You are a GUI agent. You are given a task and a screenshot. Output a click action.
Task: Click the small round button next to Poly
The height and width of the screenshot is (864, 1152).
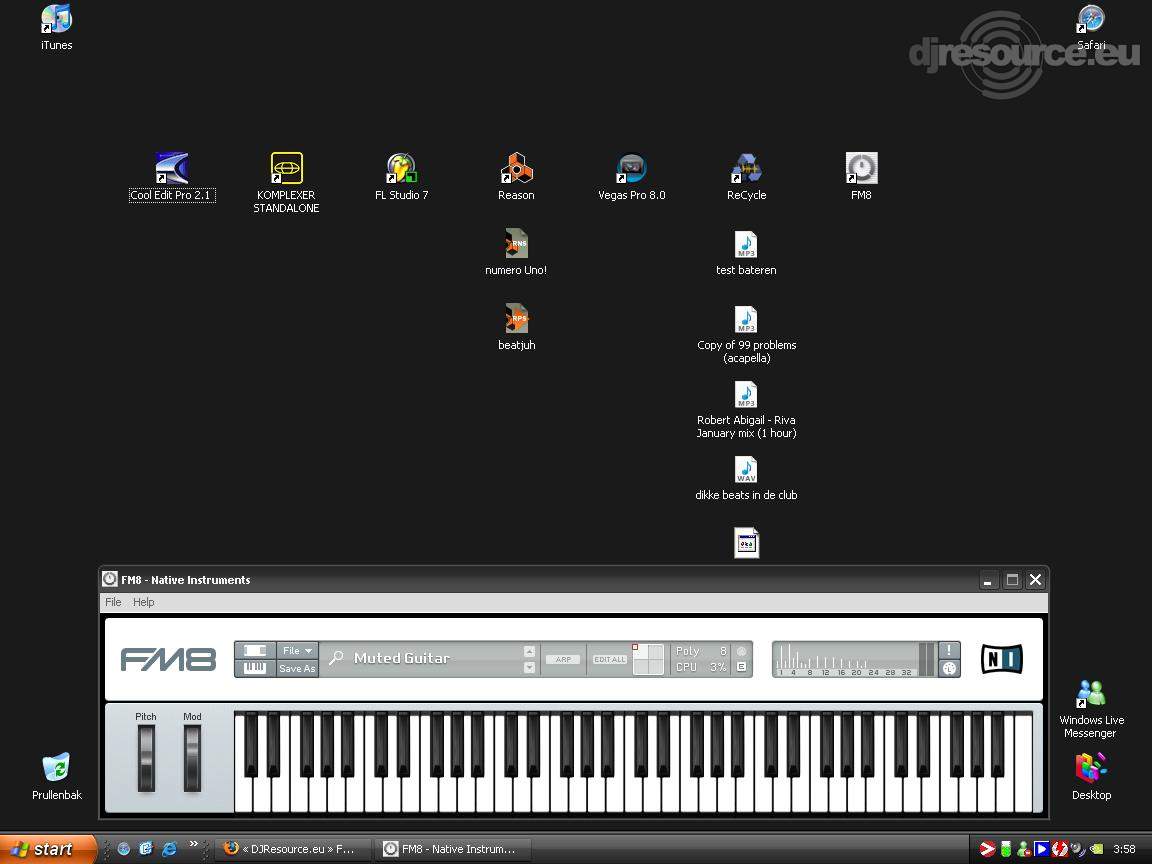click(741, 651)
